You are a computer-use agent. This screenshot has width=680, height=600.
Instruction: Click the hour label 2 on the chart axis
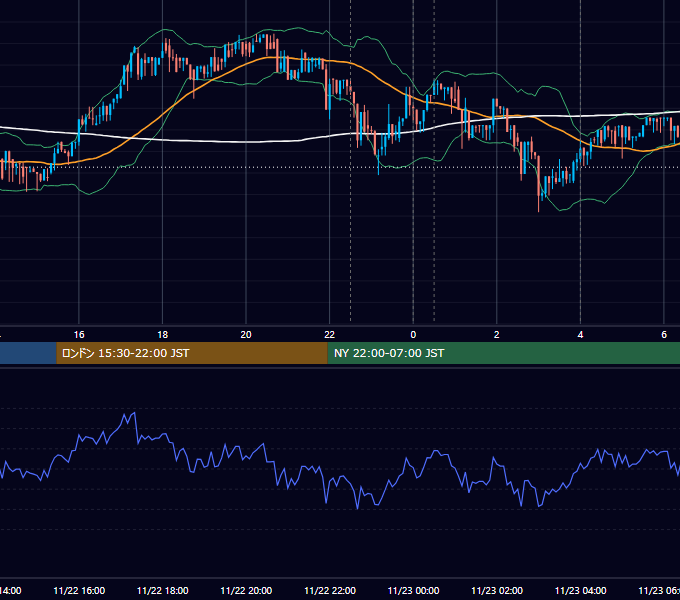[x=497, y=335]
